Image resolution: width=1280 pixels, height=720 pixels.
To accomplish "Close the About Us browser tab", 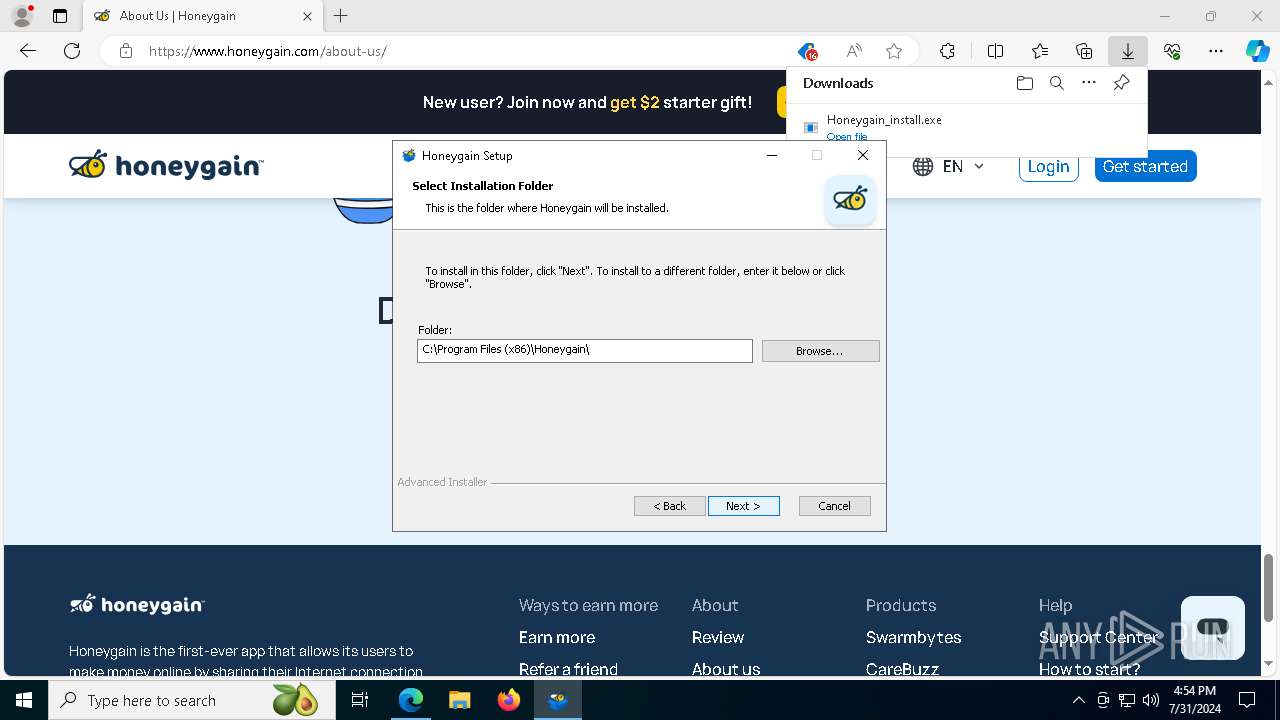I will click(x=307, y=16).
